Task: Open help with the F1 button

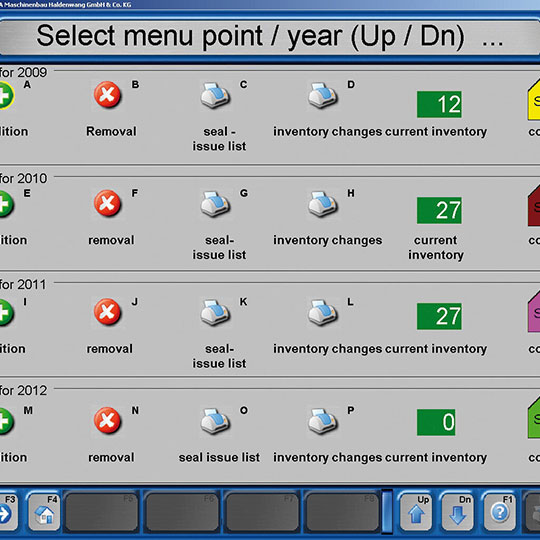Action: 500,511
